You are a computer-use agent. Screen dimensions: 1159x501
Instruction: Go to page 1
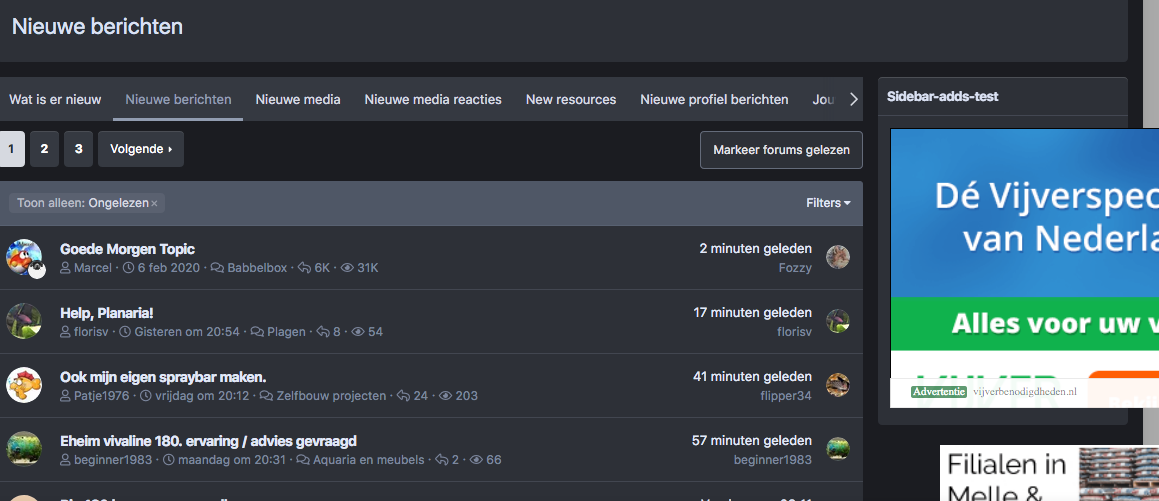click(11, 149)
